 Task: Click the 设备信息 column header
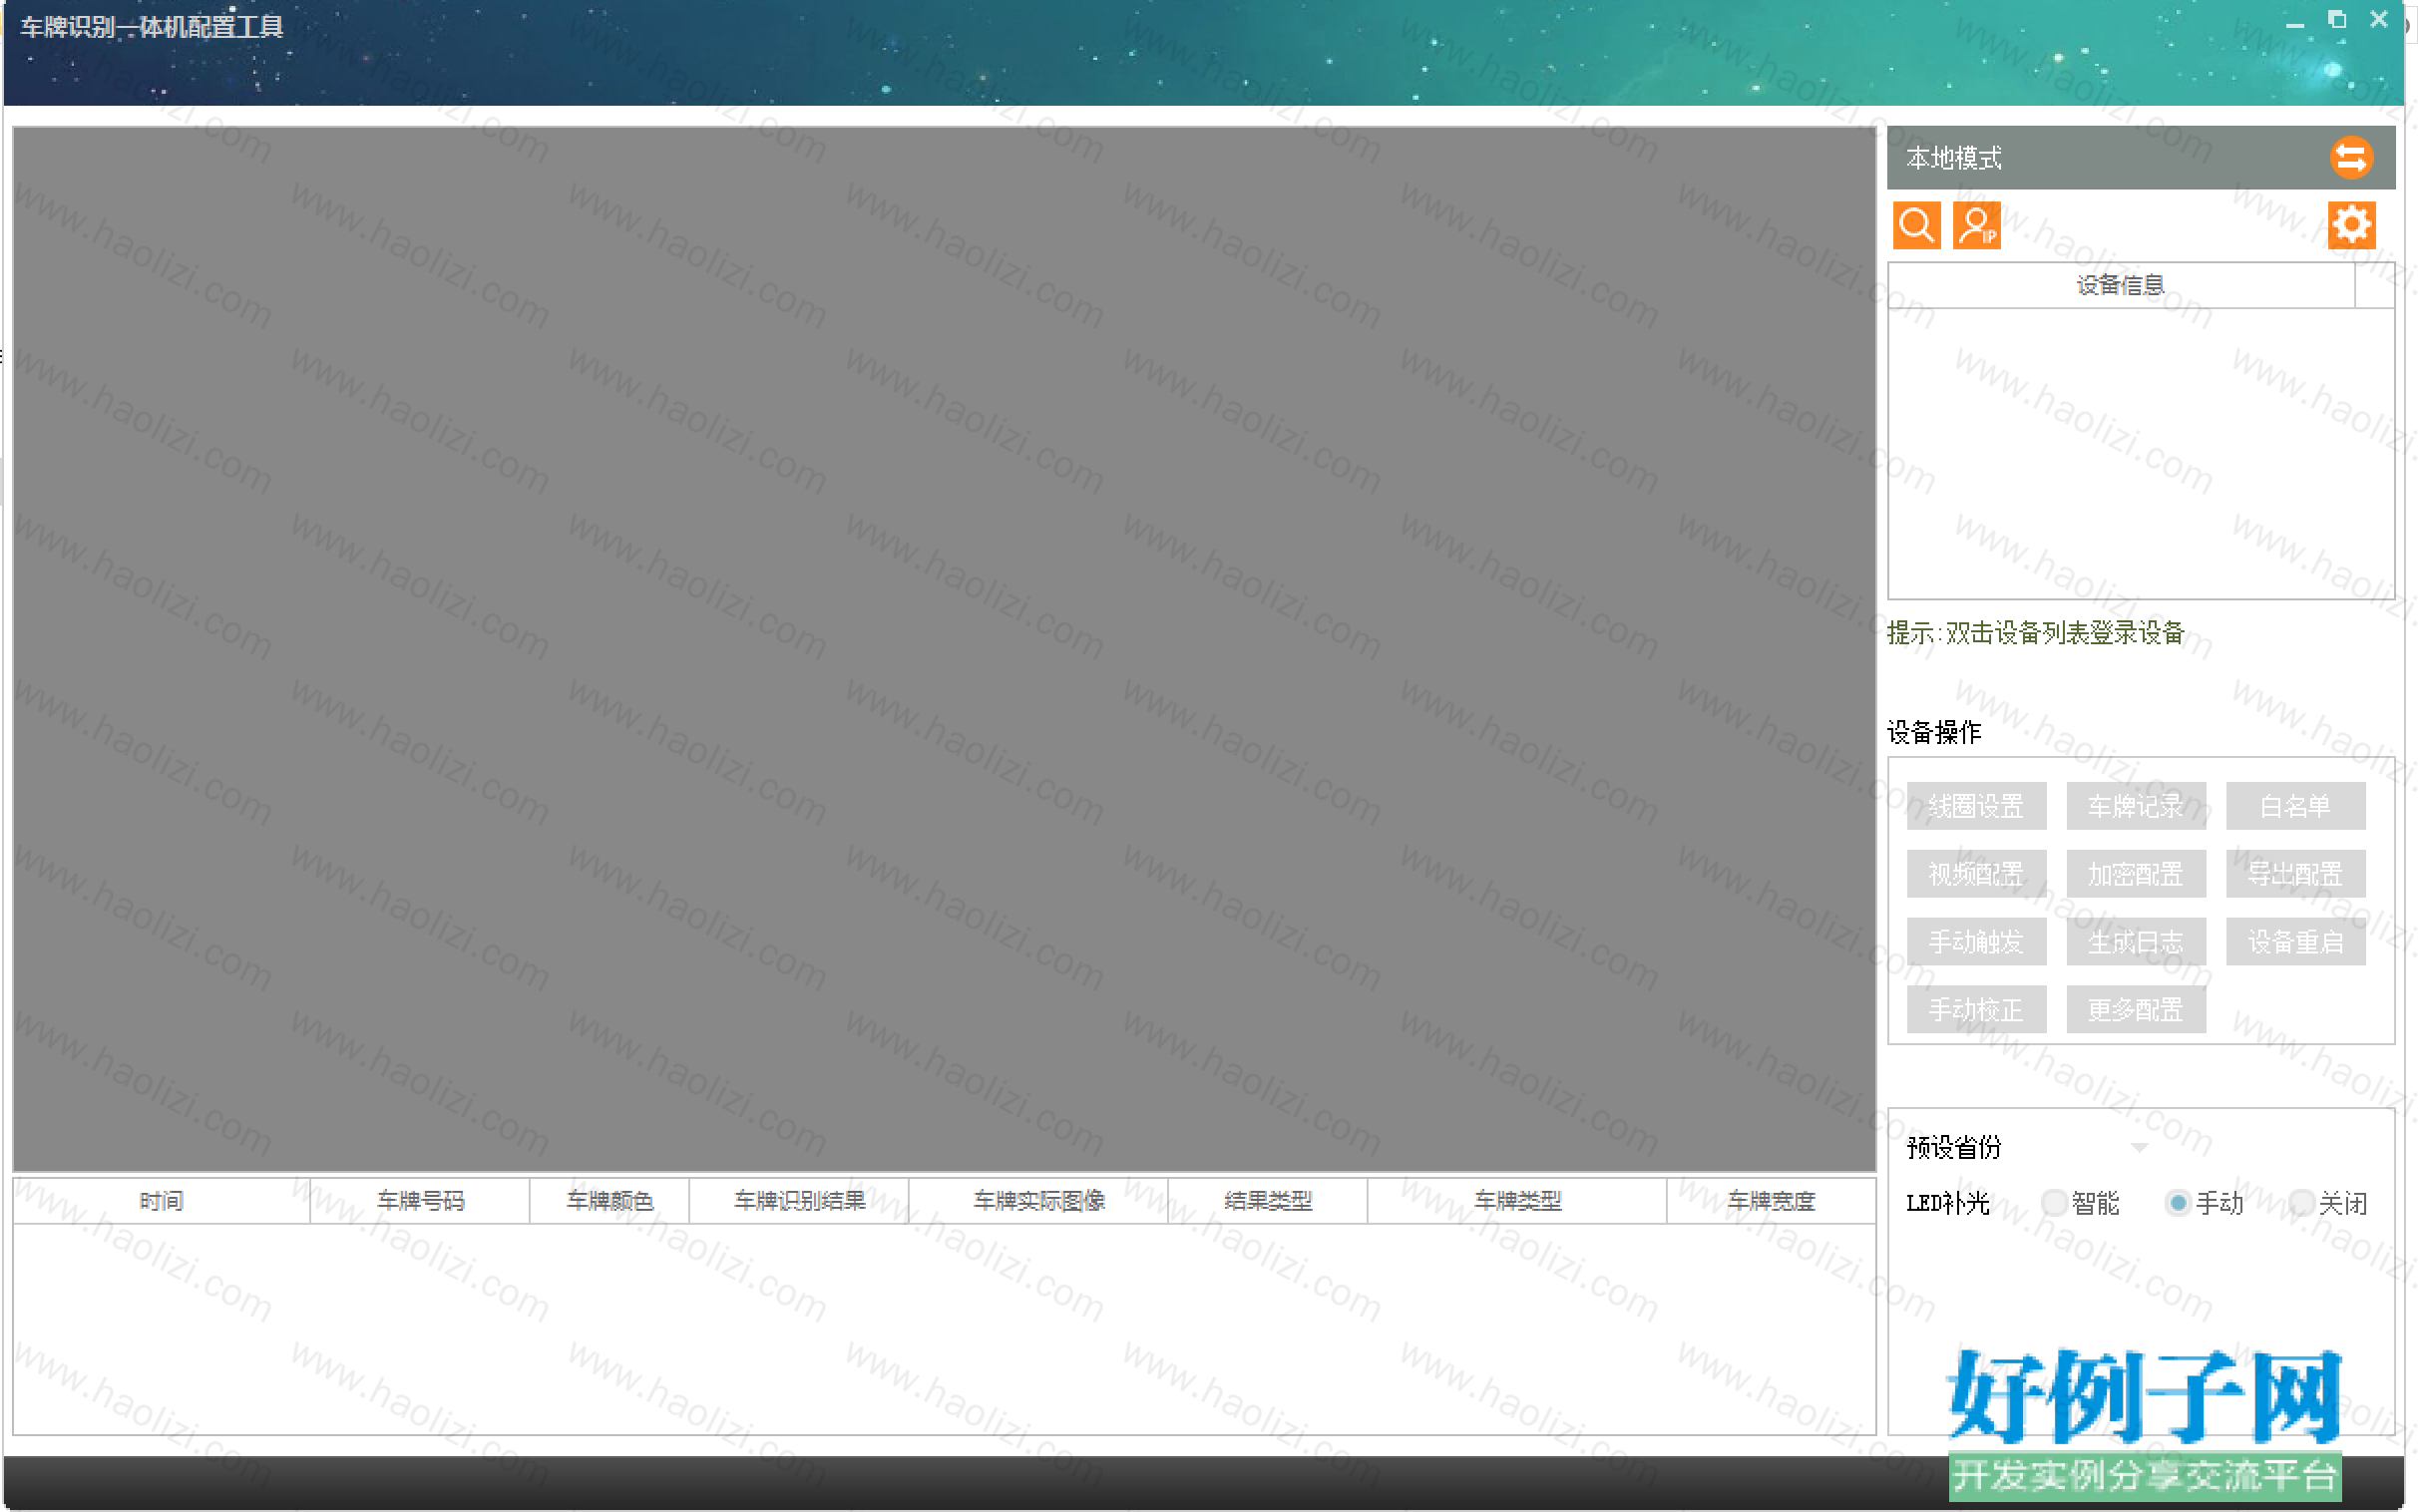2121,286
